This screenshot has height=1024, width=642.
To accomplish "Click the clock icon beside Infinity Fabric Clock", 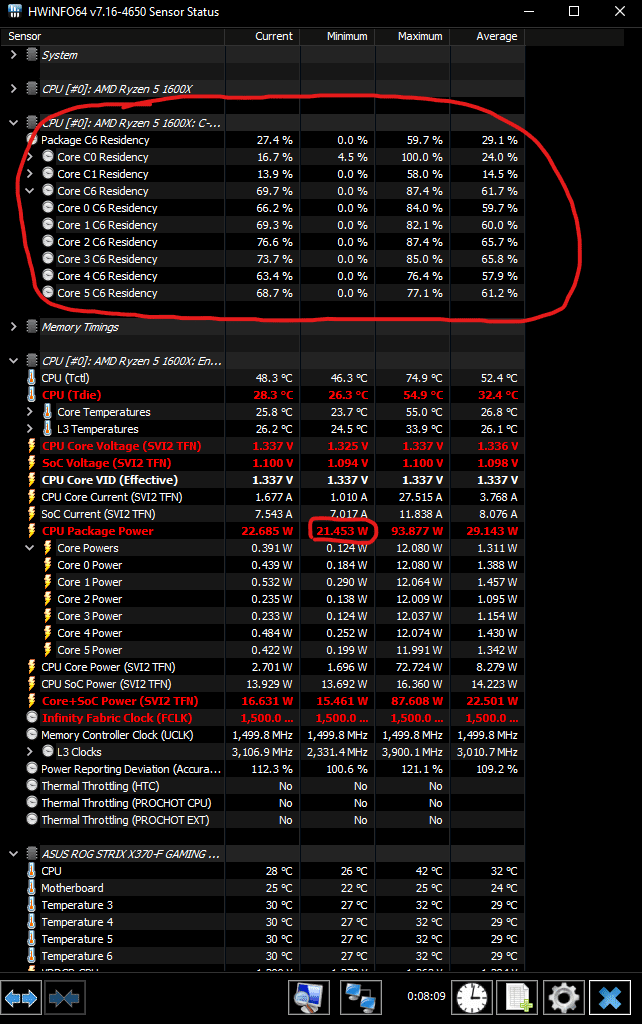I will pyautogui.click(x=31, y=717).
